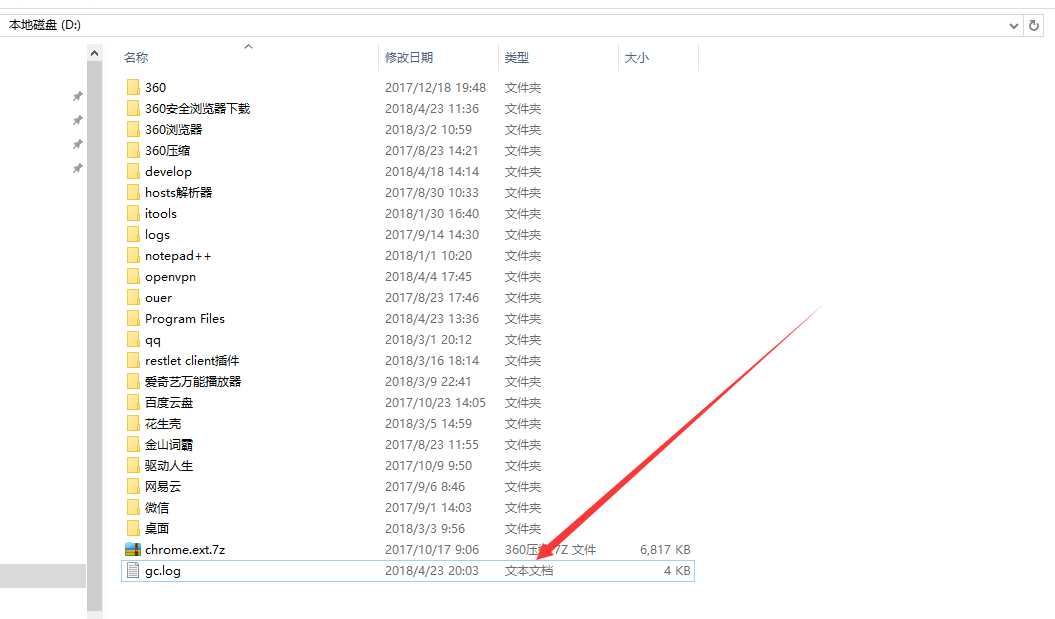Select the hosts解析器 folder icon
The width and height of the screenshot is (1055, 619).
coord(133,192)
